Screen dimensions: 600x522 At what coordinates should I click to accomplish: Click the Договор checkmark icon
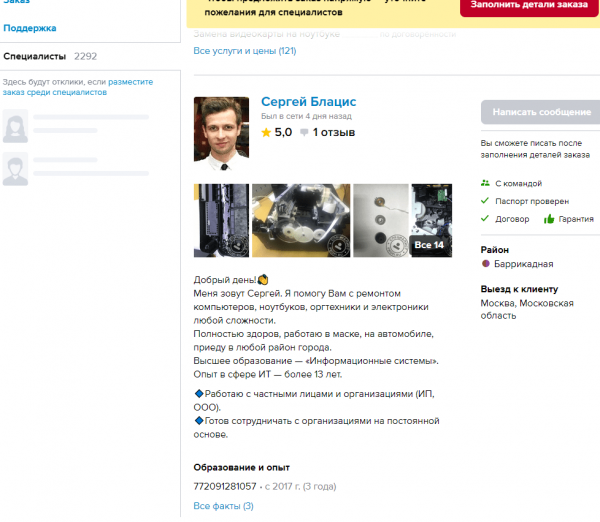485,219
